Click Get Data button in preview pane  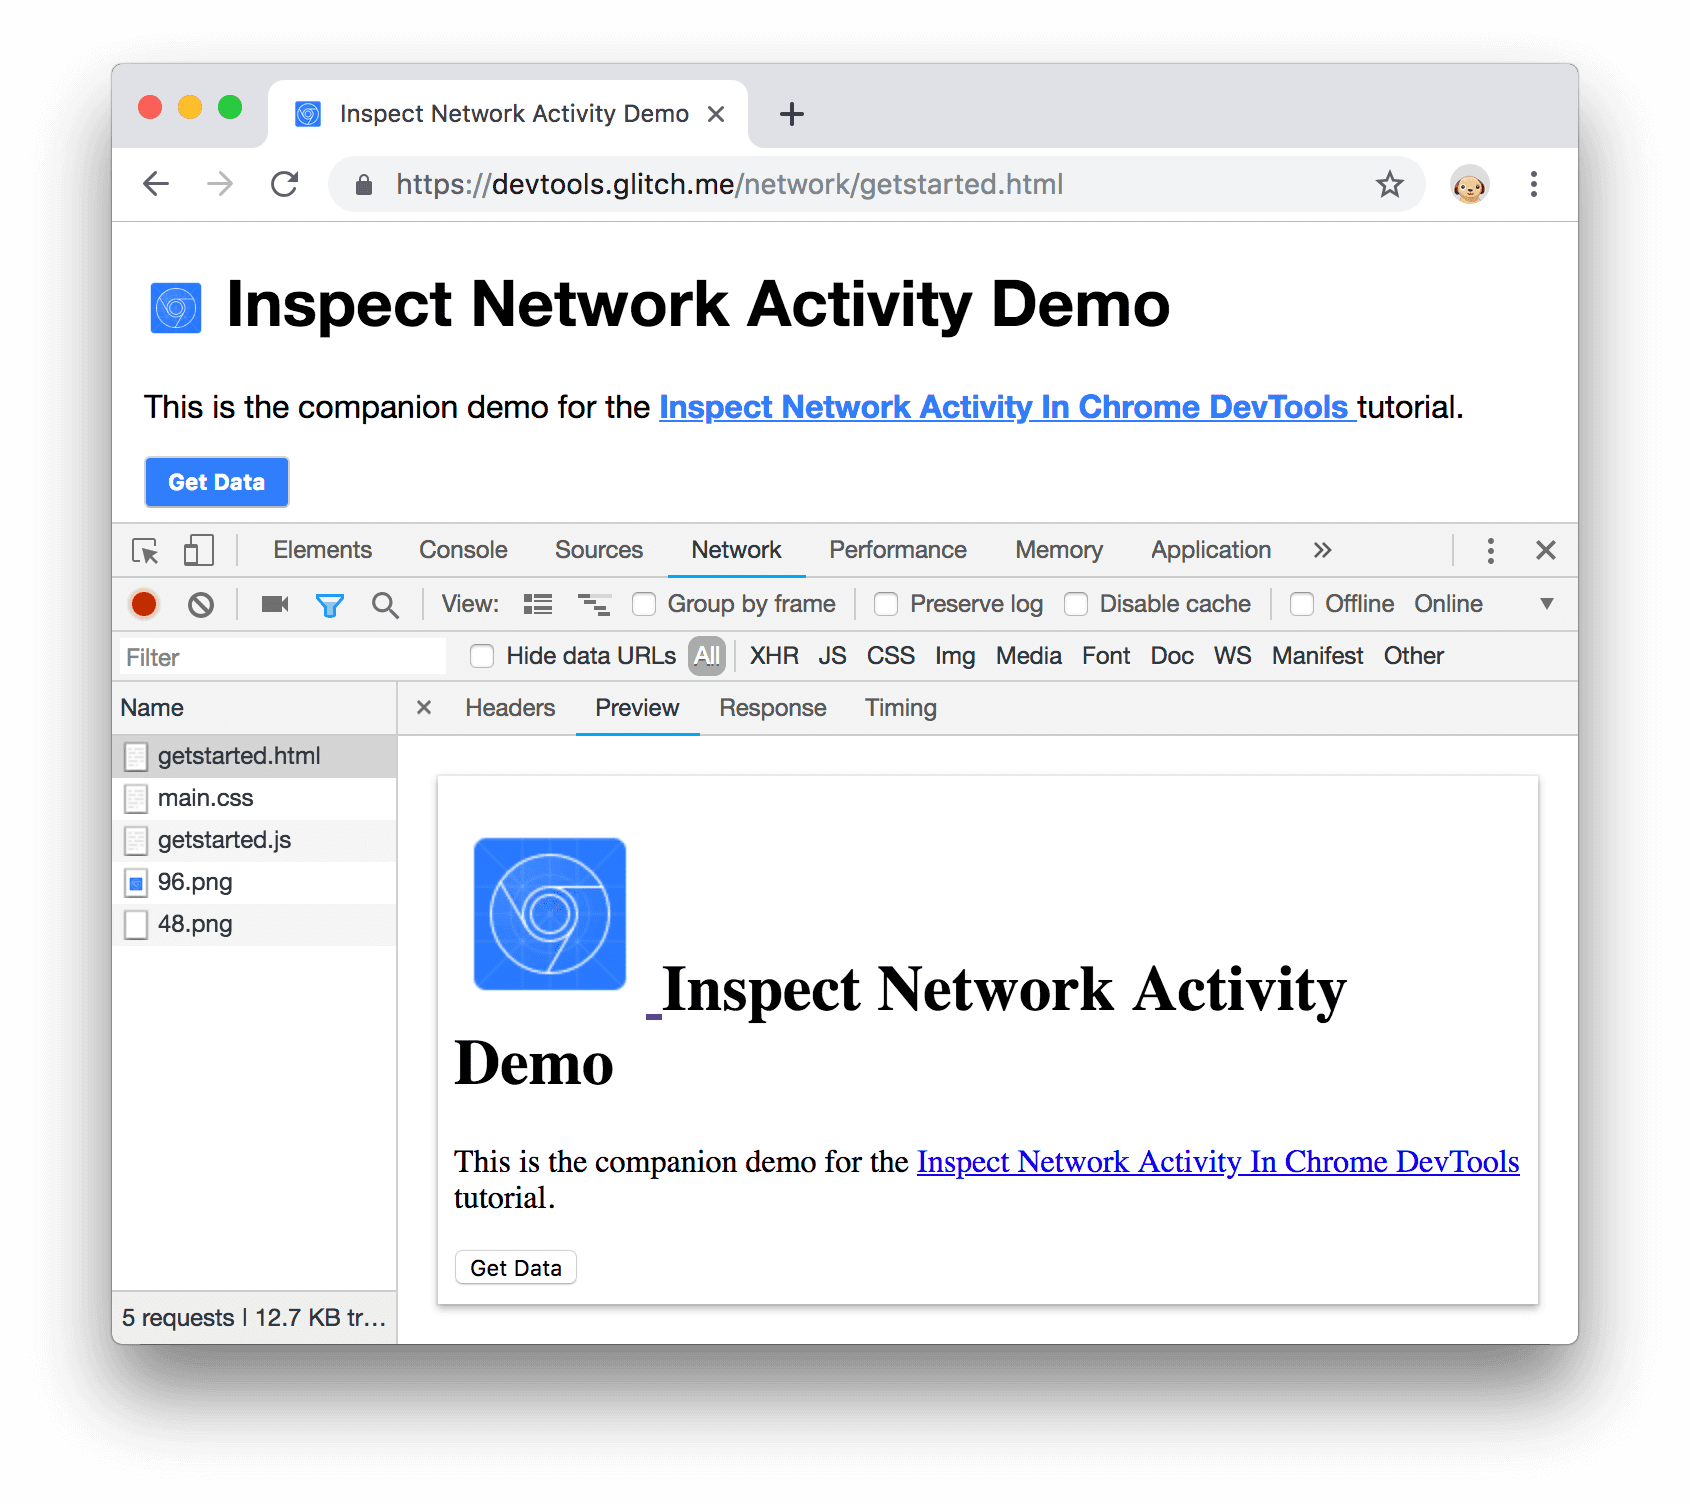[516, 1268]
